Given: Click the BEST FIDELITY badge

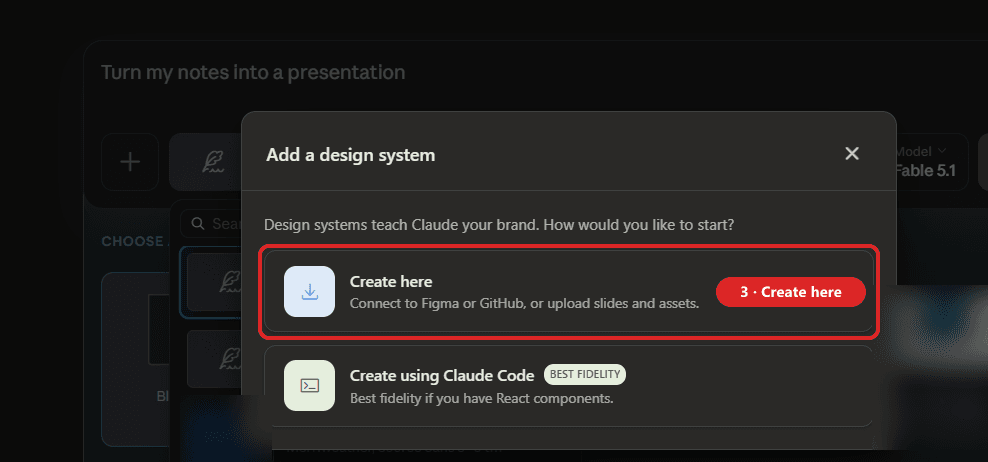Looking at the screenshot, I should click(585, 374).
